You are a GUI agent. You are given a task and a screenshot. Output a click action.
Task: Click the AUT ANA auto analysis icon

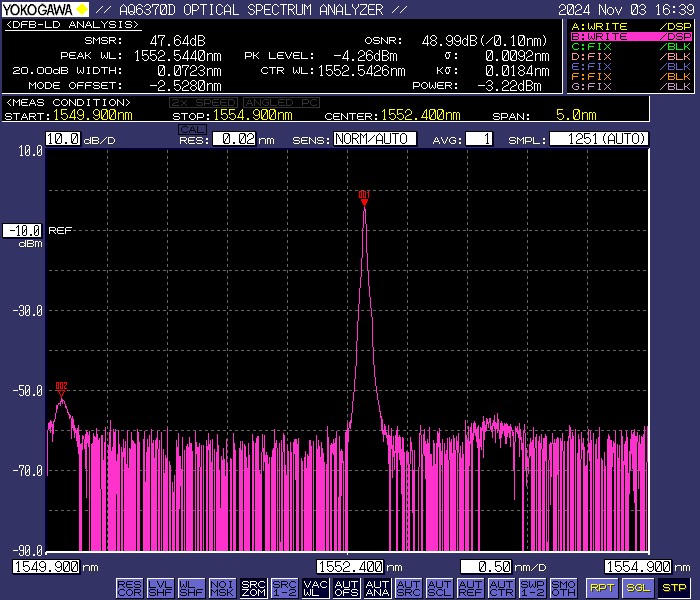(x=377, y=588)
